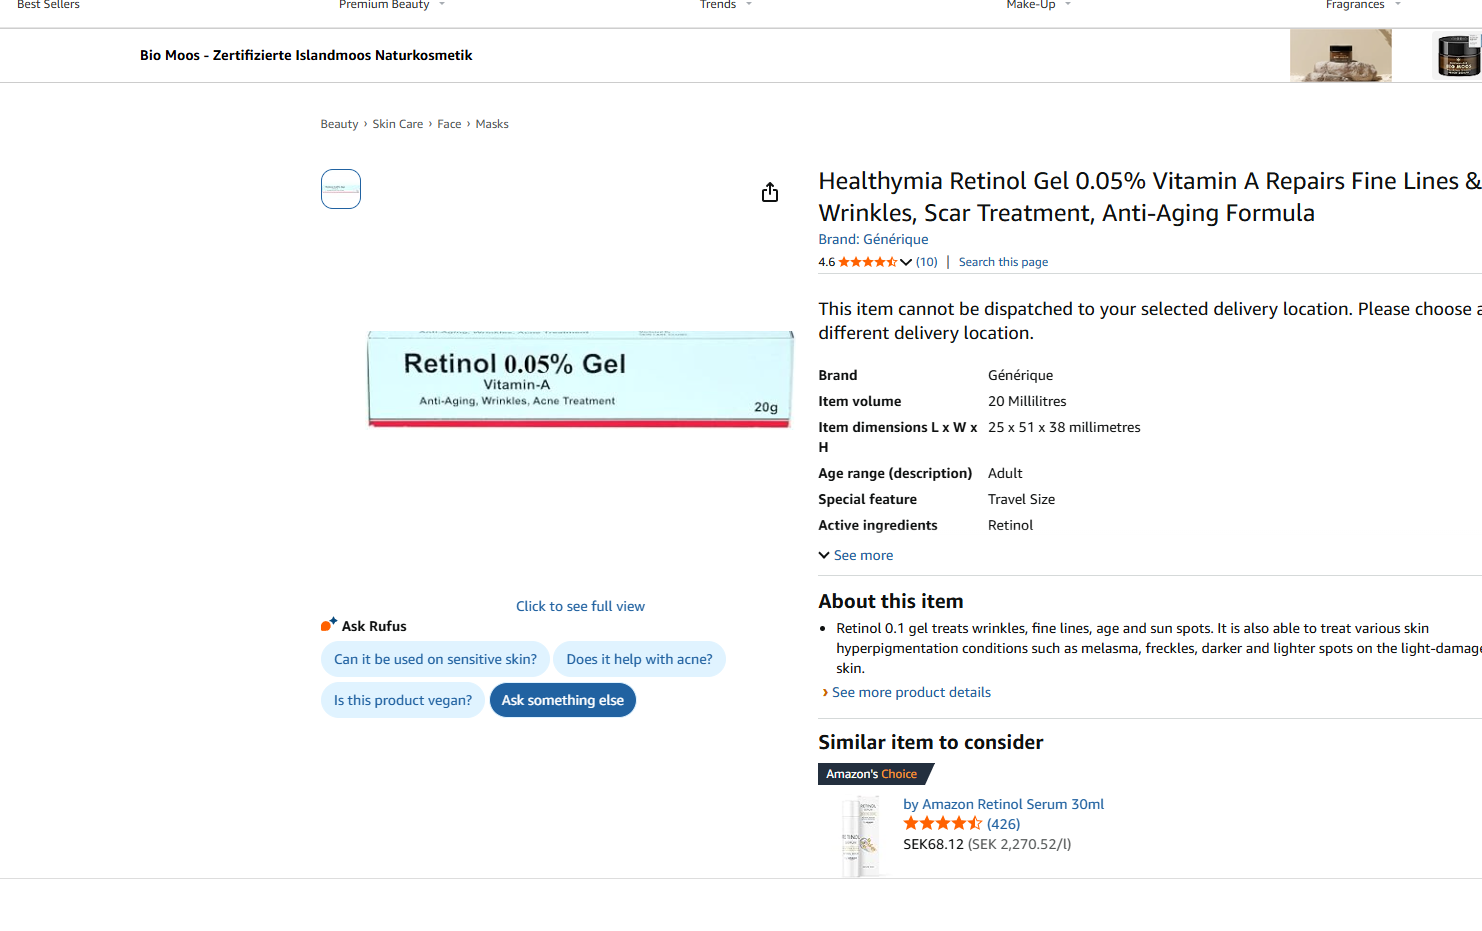Expand See more product attributes
This screenshot has width=1482, height=931.
(856, 555)
